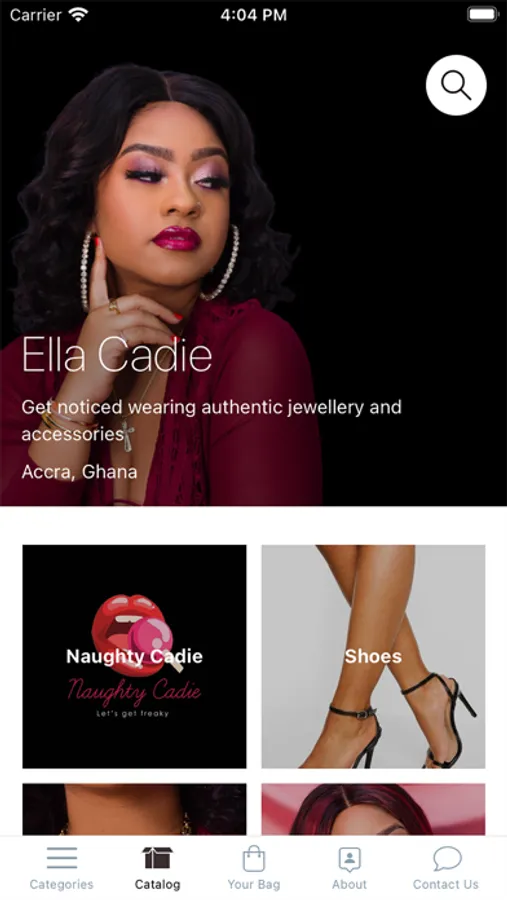Switch to the Catalog tab label
The image size is (507, 900).
(x=157, y=885)
